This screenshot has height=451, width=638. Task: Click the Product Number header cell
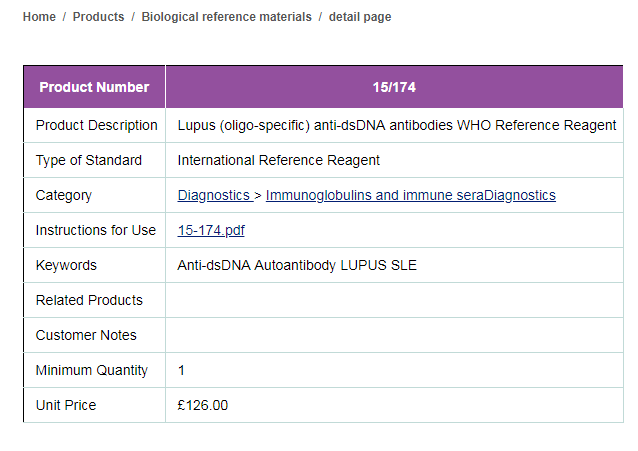click(94, 87)
